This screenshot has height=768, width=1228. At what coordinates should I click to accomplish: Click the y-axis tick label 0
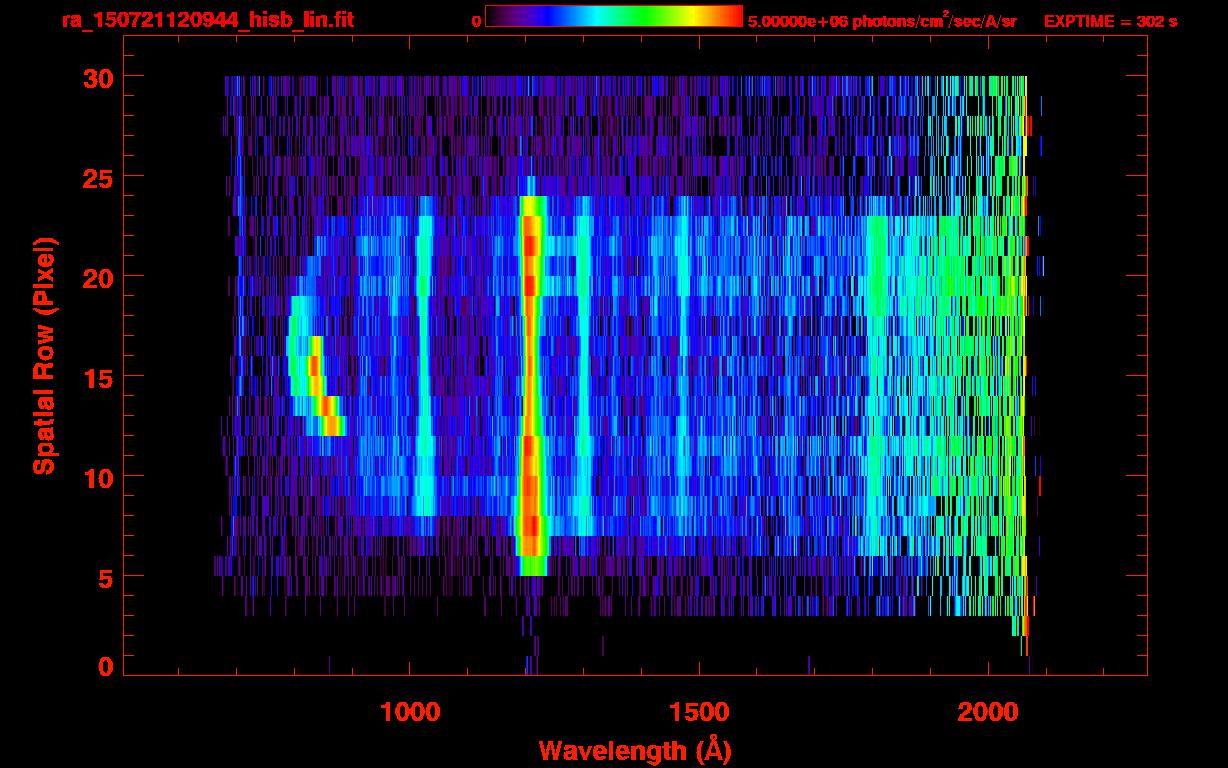coord(104,667)
